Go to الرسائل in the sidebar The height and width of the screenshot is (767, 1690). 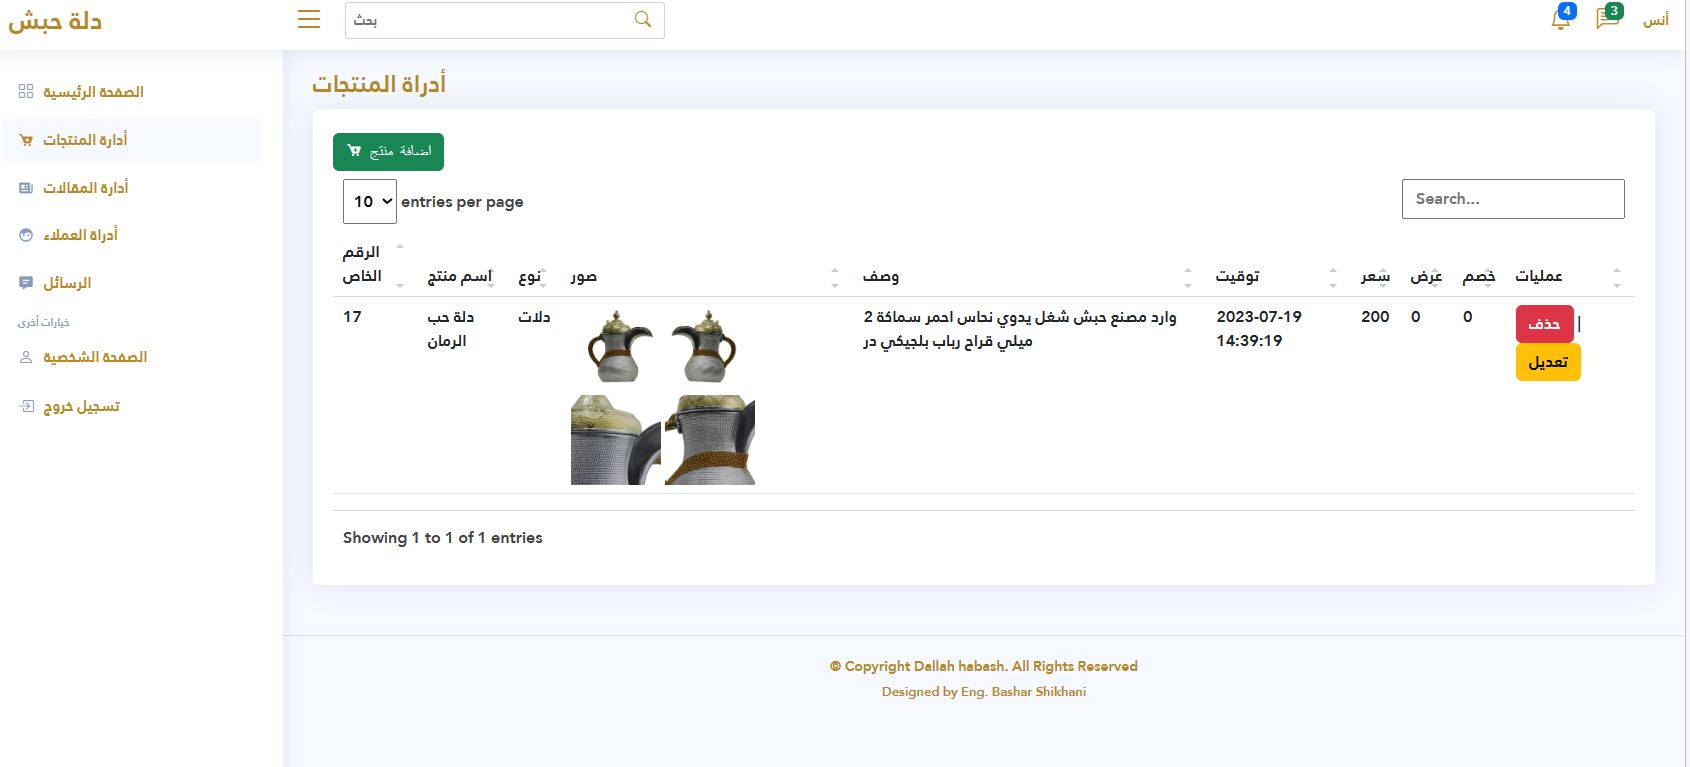point(67,283)
